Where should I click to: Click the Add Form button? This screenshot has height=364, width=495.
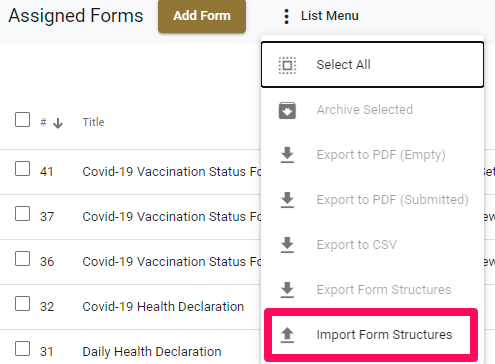pyautogui.click(x=202, y=16)
